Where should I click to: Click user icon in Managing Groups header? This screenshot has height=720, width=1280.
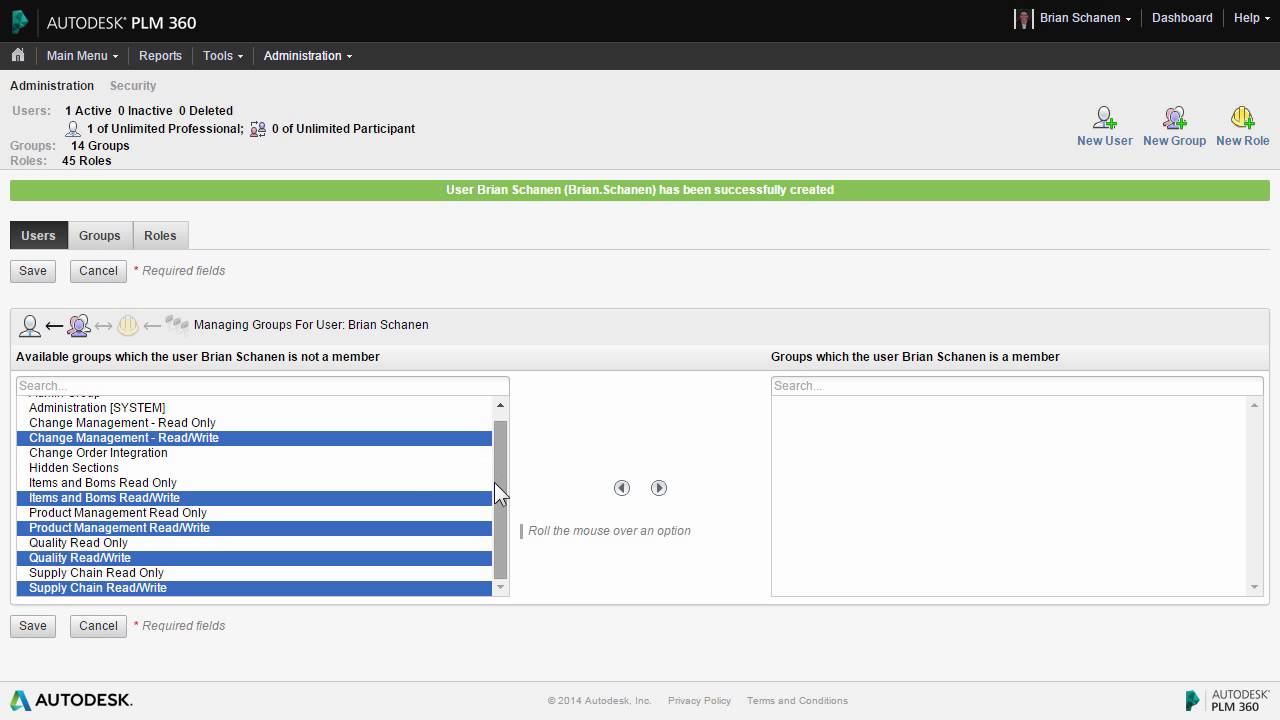click(30, 325)
